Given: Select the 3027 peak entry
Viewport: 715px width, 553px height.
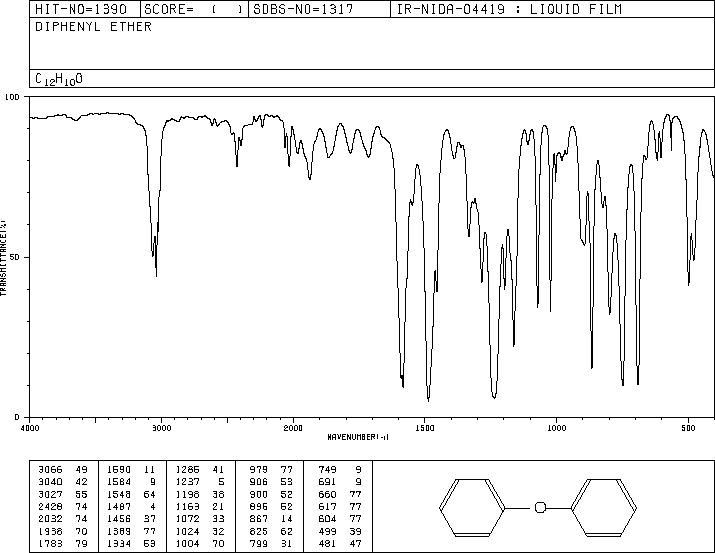Looking at the screenshot, I should pos(63,494).
